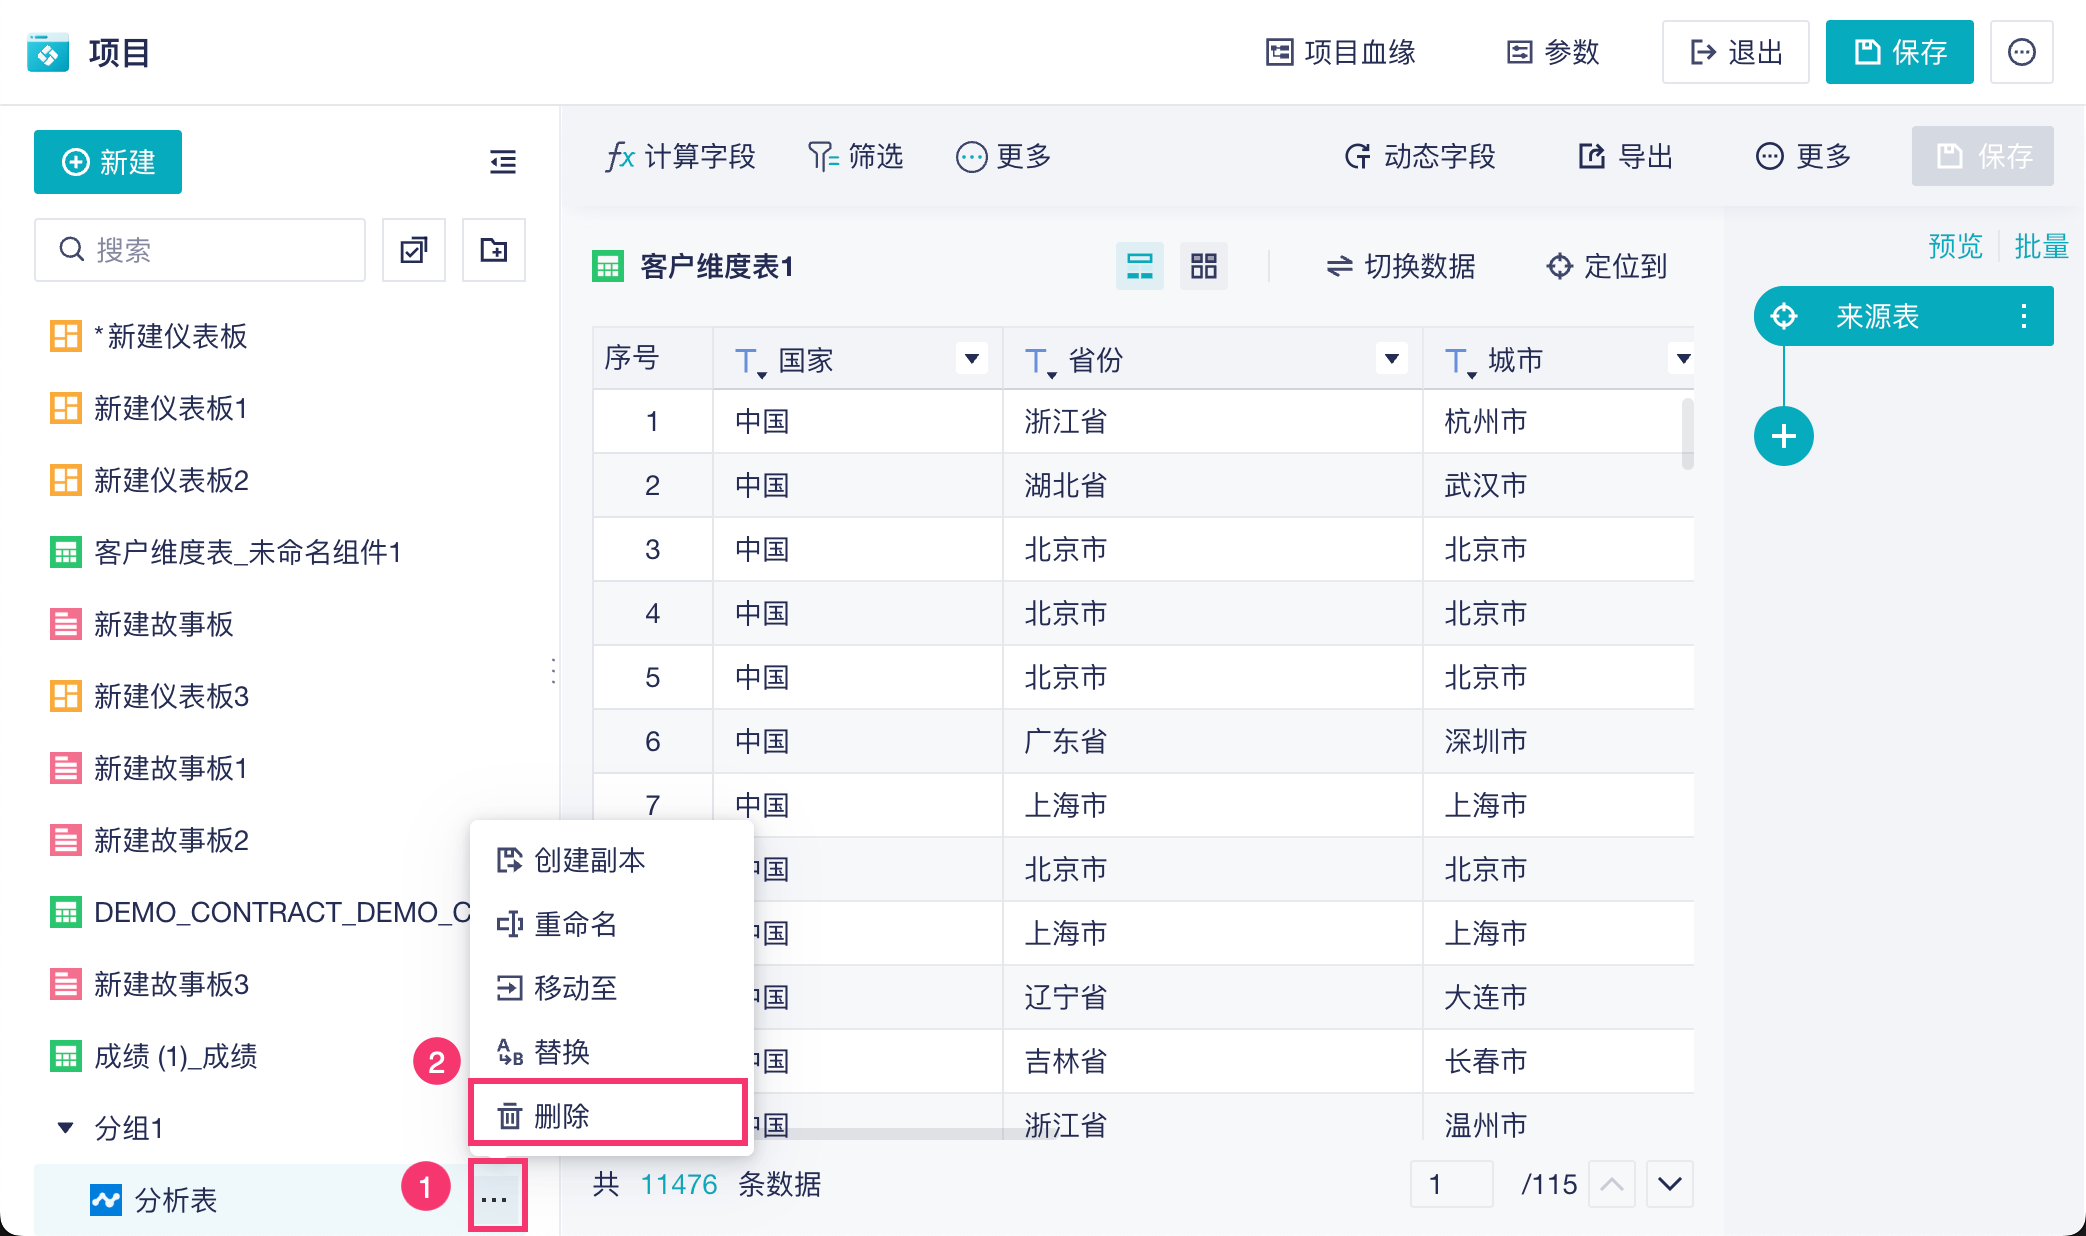
Task: Click the 搜索 input field
Action: (200, 250)
